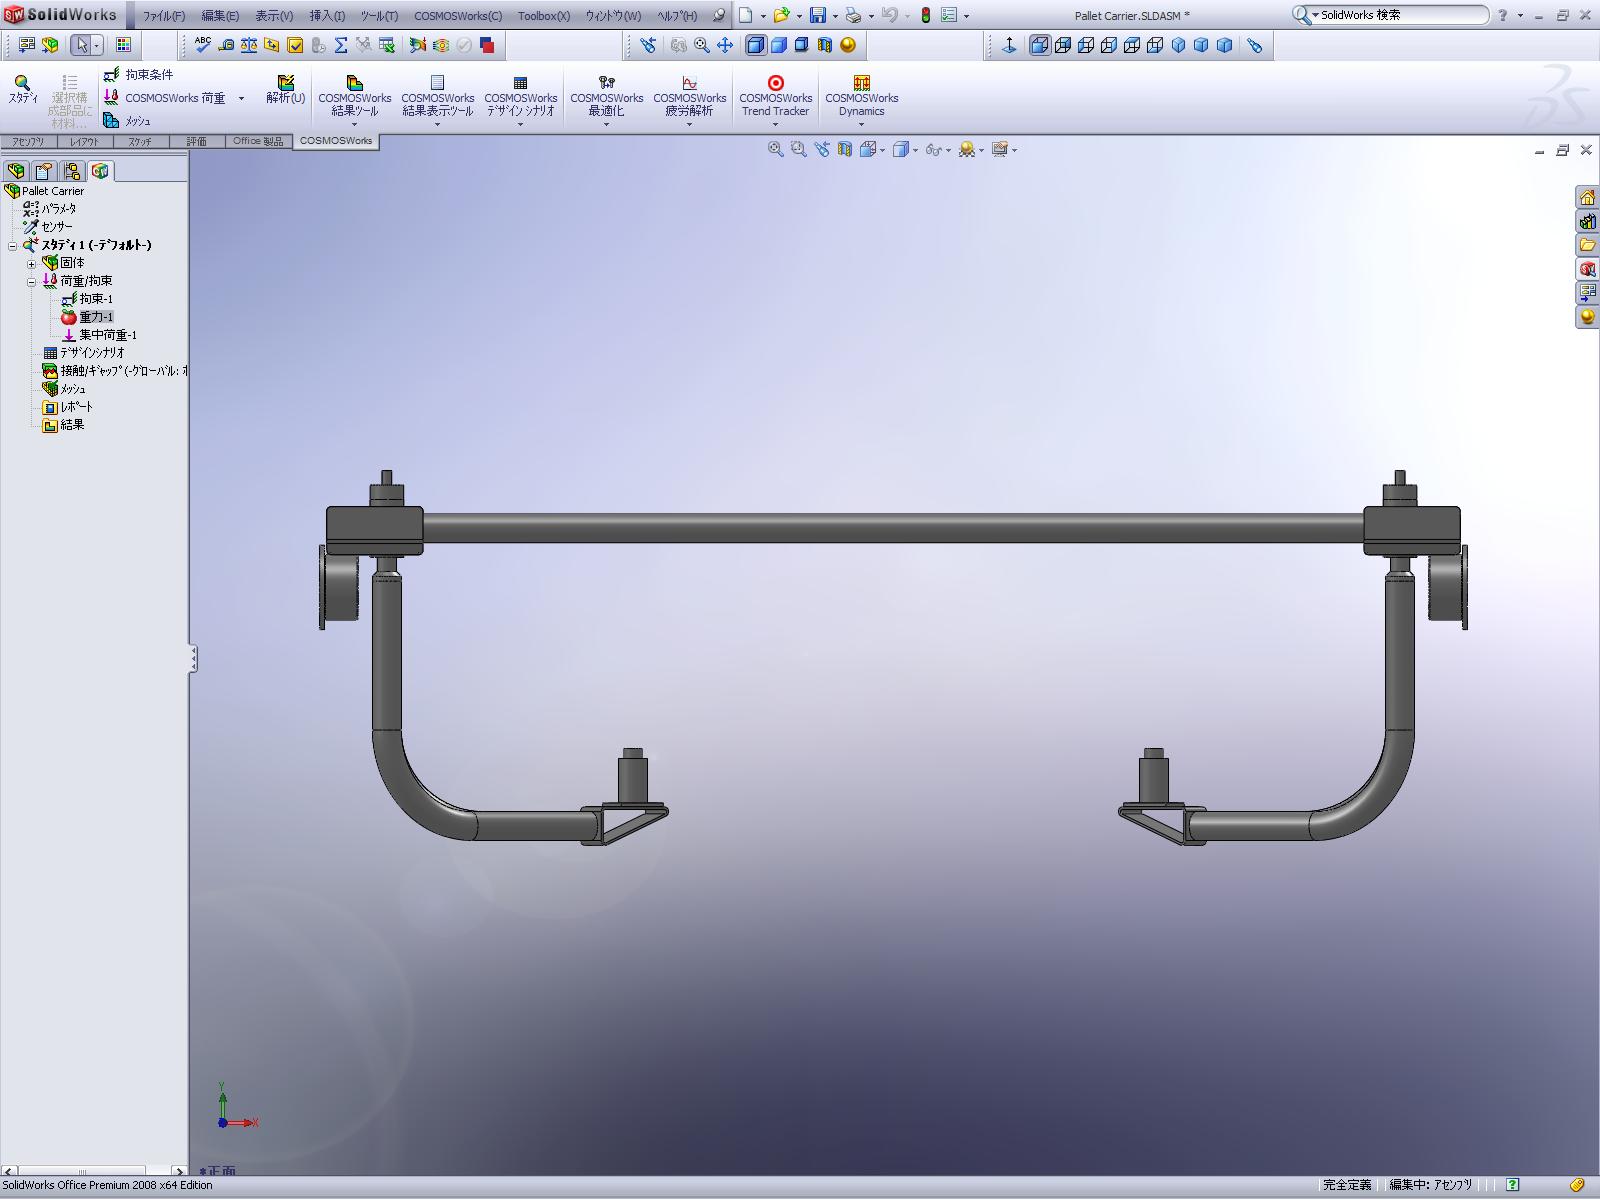This screenshot has height=1200, width=1600.
Task: Collapse the 荷重/拘束 tree node
Action: [31, 282]
